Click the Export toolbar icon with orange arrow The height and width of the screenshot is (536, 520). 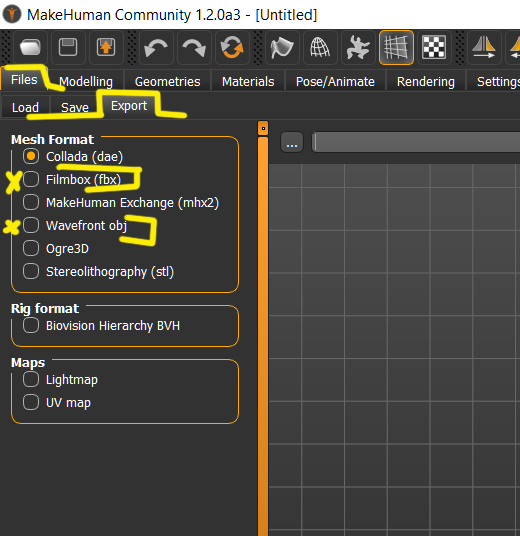point(106,47)
